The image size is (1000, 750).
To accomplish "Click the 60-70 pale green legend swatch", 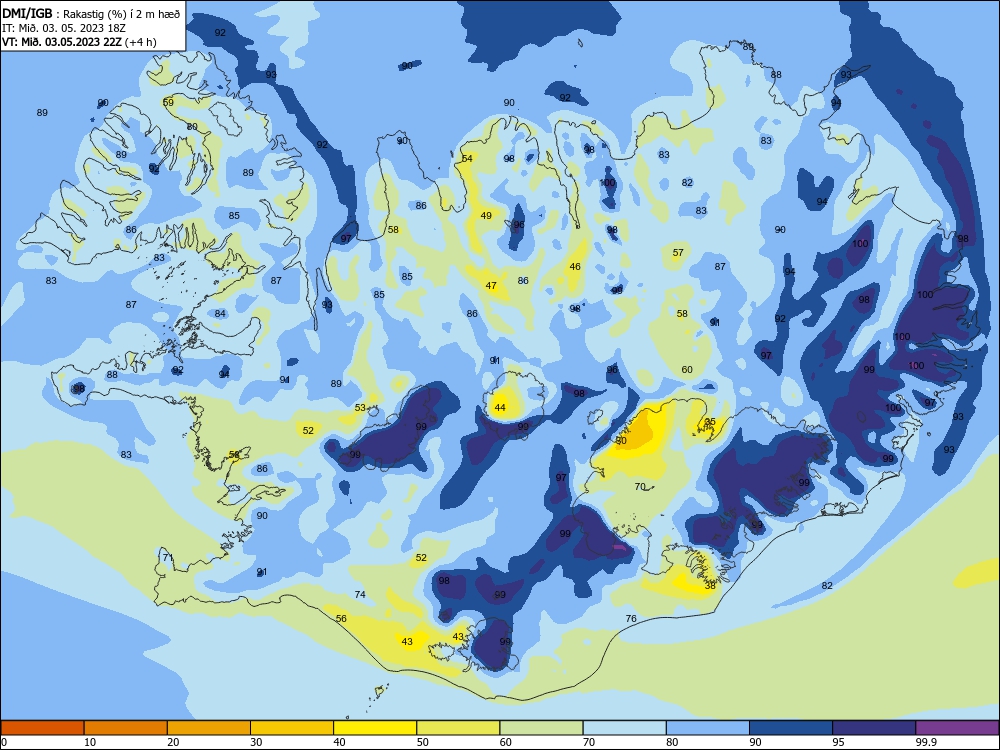I will 541,728.
